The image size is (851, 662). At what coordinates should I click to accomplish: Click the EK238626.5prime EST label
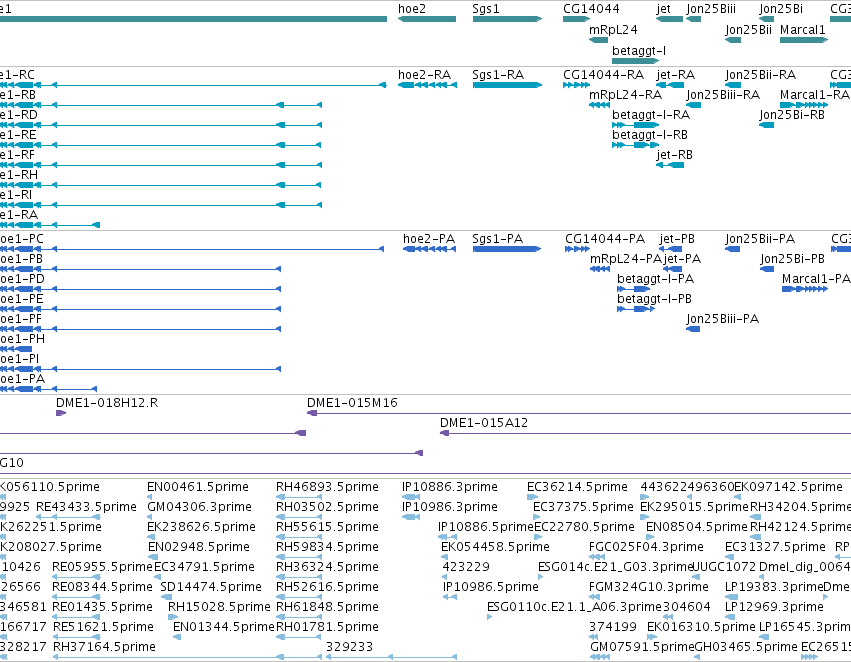[x=201, y=527]
